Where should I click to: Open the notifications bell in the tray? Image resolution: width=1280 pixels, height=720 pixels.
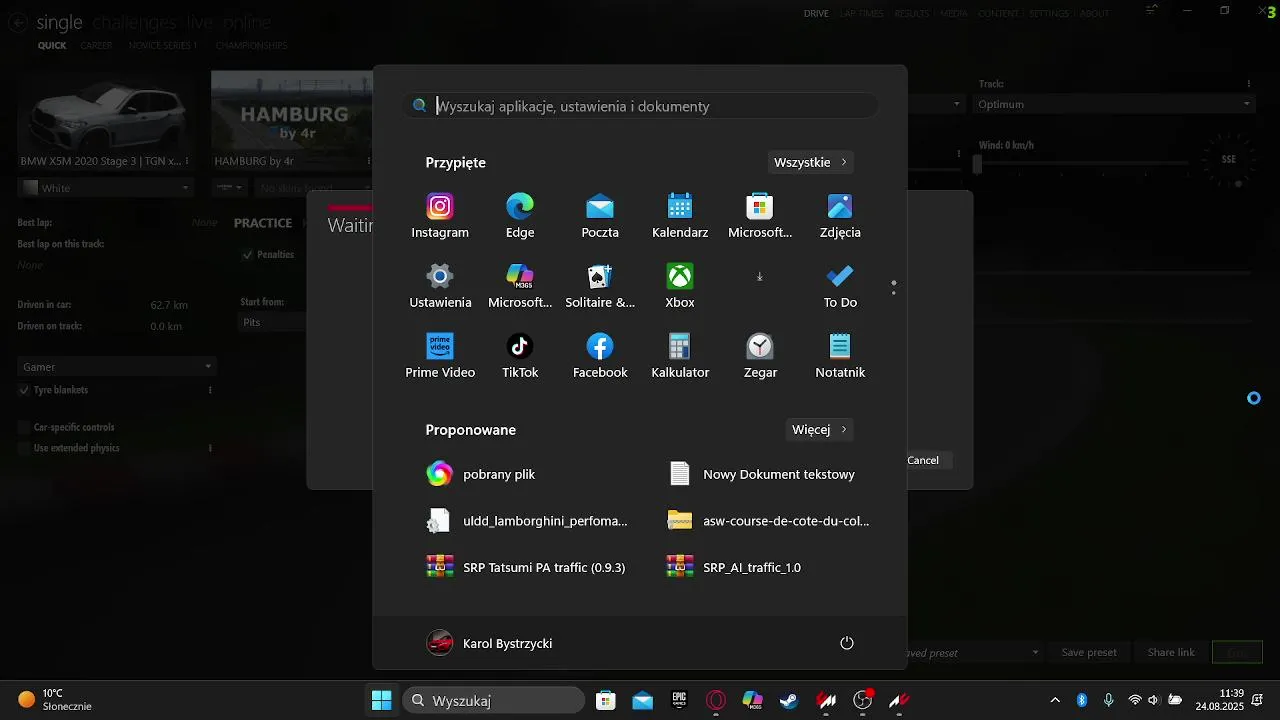click(1258, 699)
